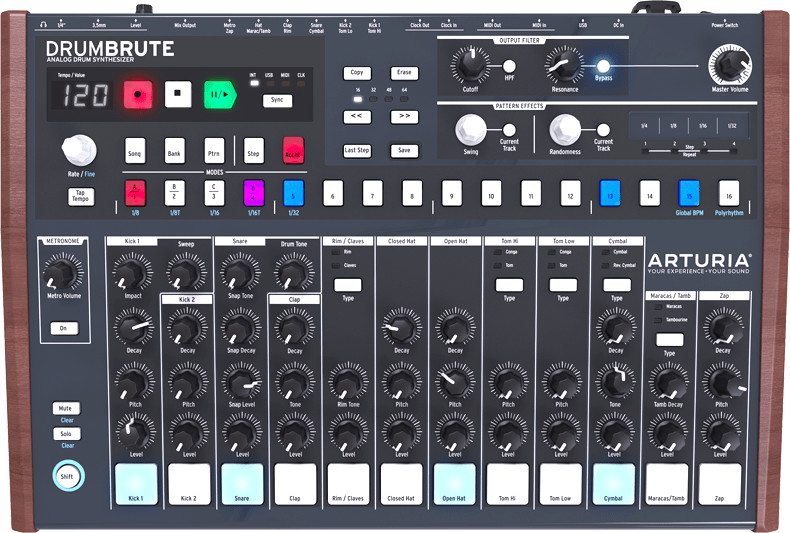Click the Solo button
The width and height of the screenshot is (790, 533).
pyautogui.click(x=66, y=433)
